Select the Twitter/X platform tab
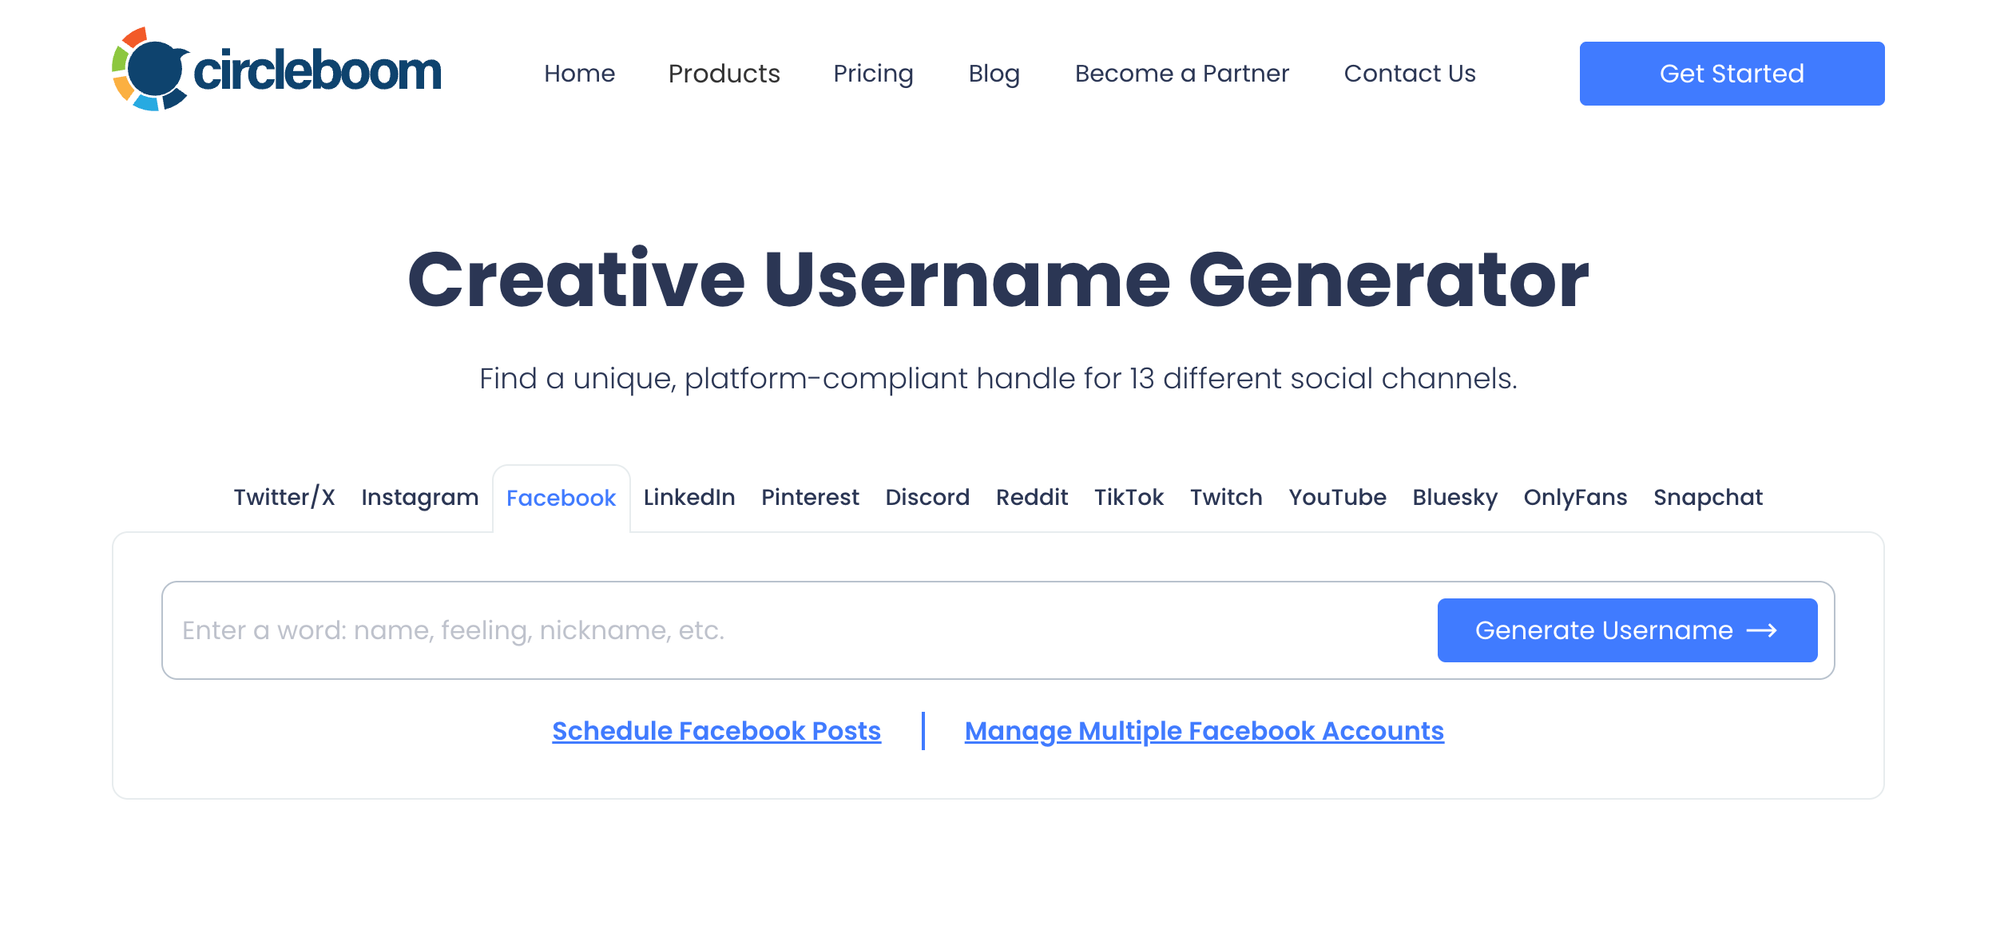Image resolution: width=2000 pixels, height=946 pixels. (x=283, y=497)
